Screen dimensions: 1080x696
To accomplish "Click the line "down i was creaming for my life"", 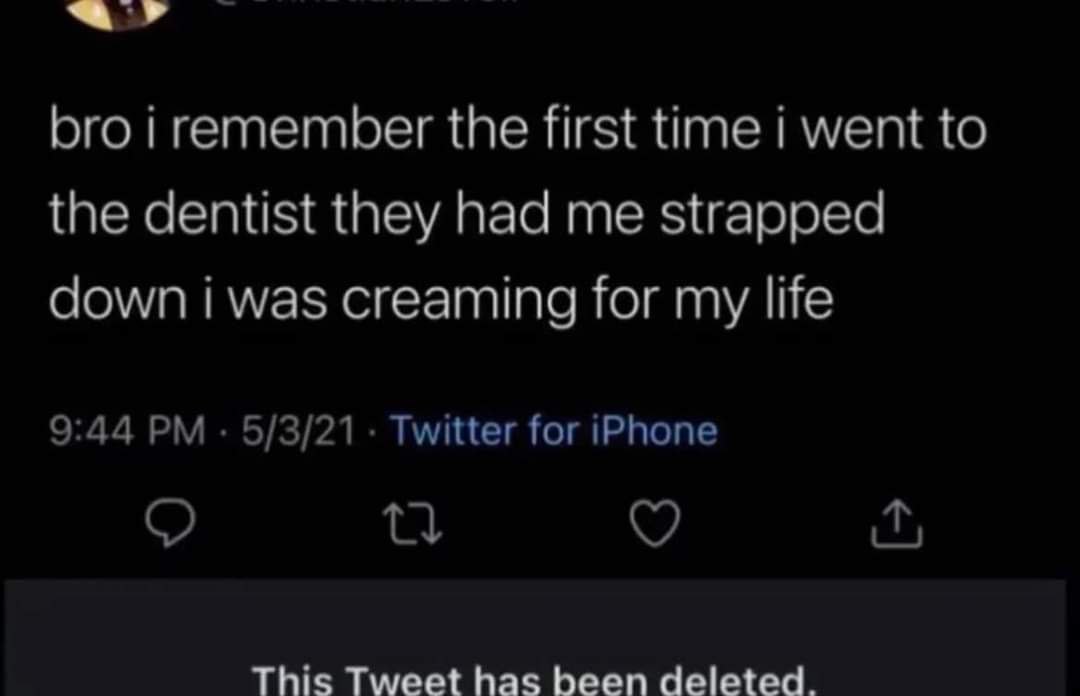I will click(441, 300).
